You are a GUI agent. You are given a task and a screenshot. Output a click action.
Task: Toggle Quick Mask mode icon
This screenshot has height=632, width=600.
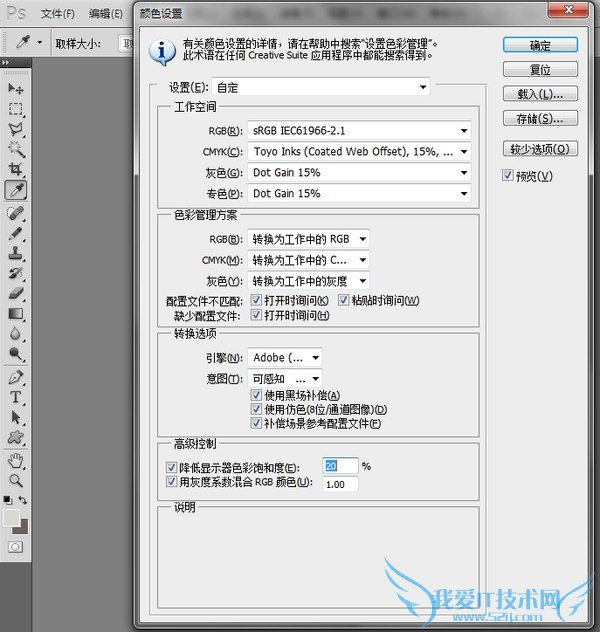click(16, 547)
